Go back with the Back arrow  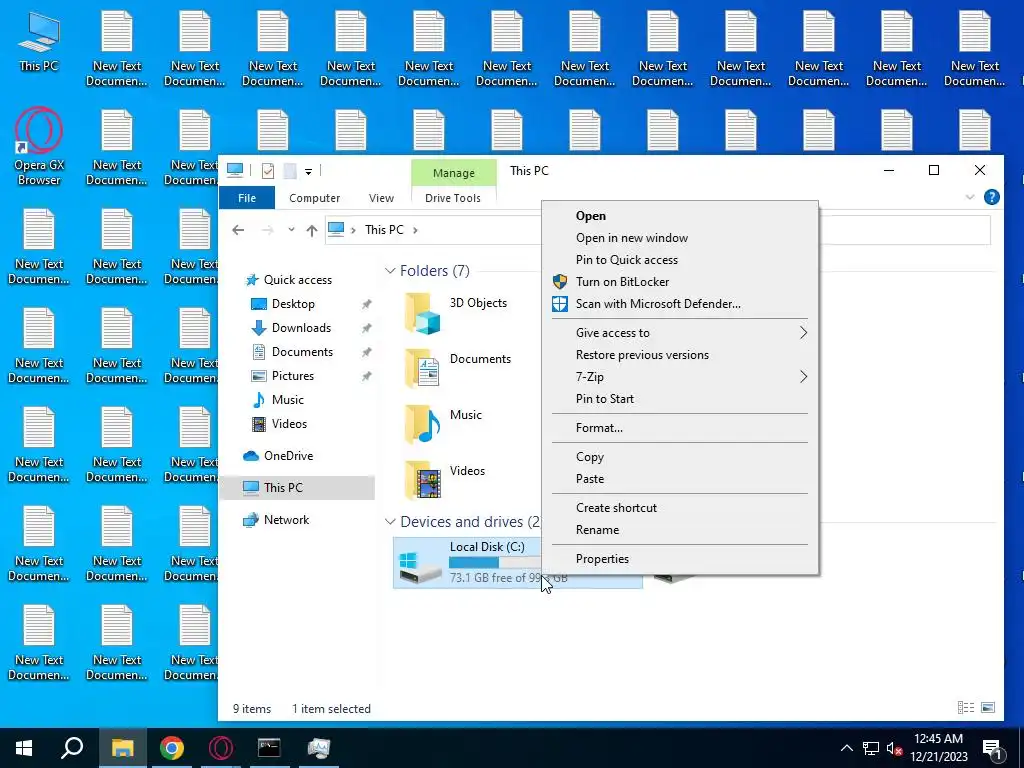[238, 230]
